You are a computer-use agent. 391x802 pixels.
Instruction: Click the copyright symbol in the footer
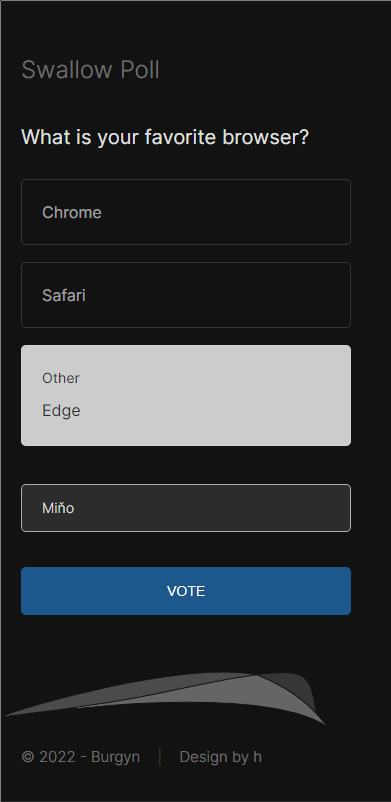pos(28,757)
